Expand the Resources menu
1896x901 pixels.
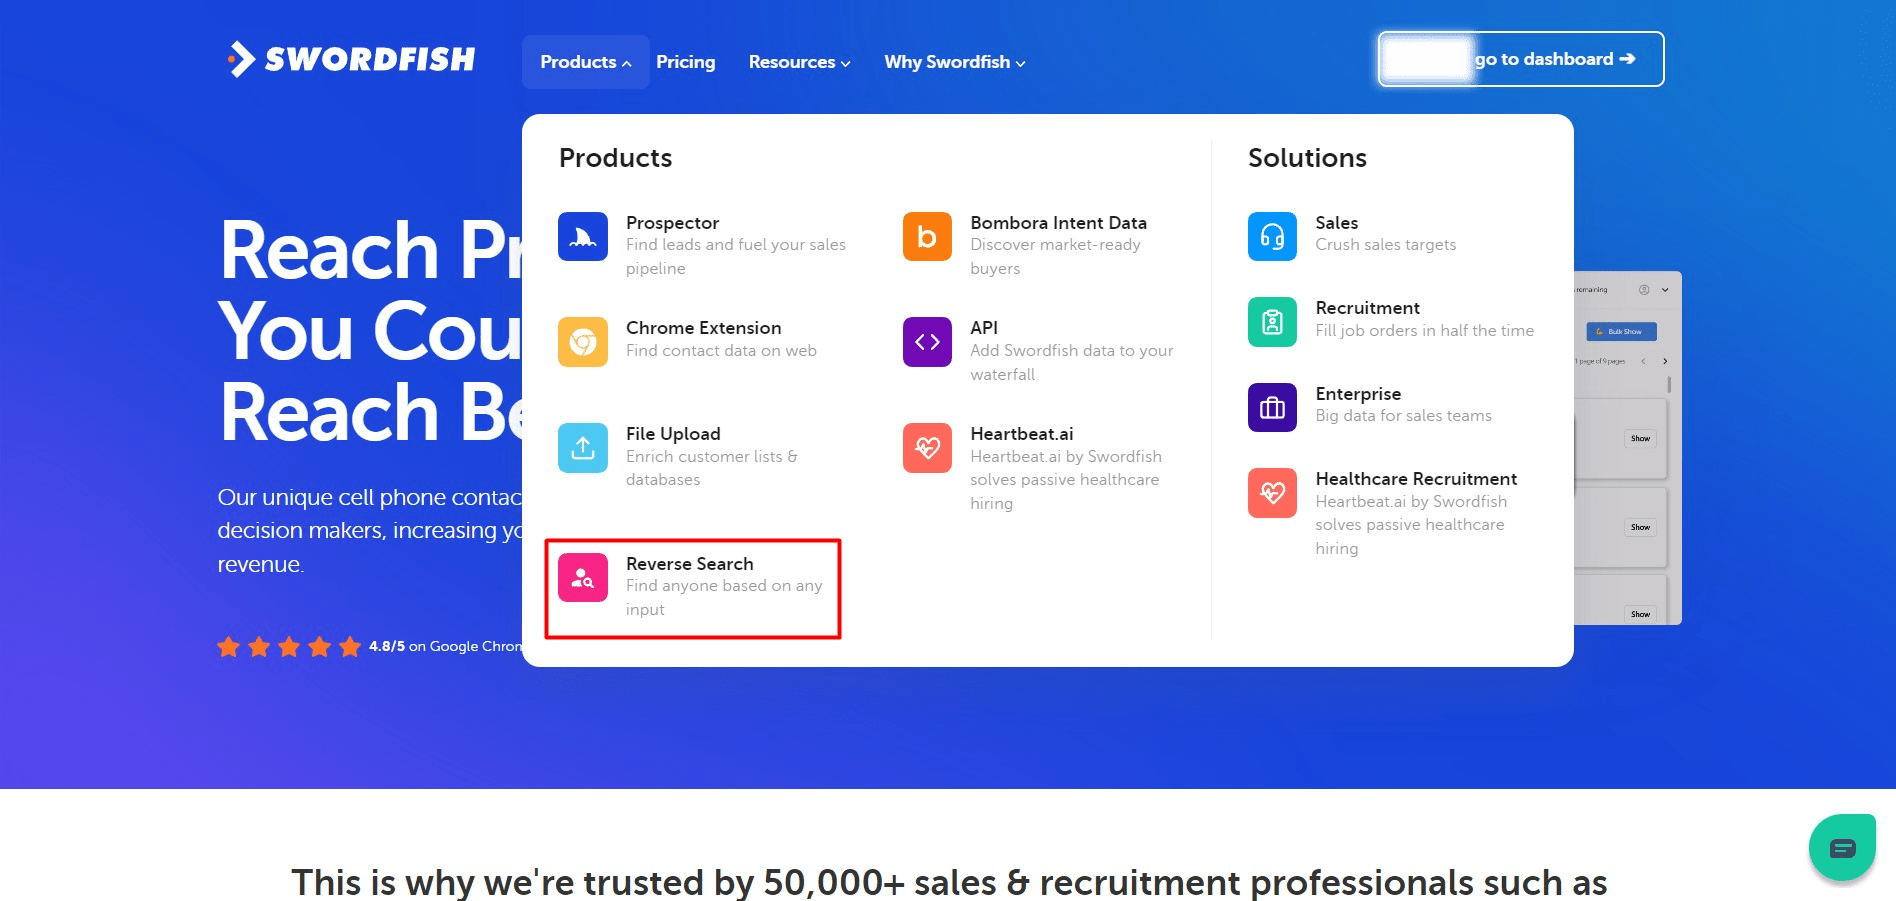tap(799, 62)
